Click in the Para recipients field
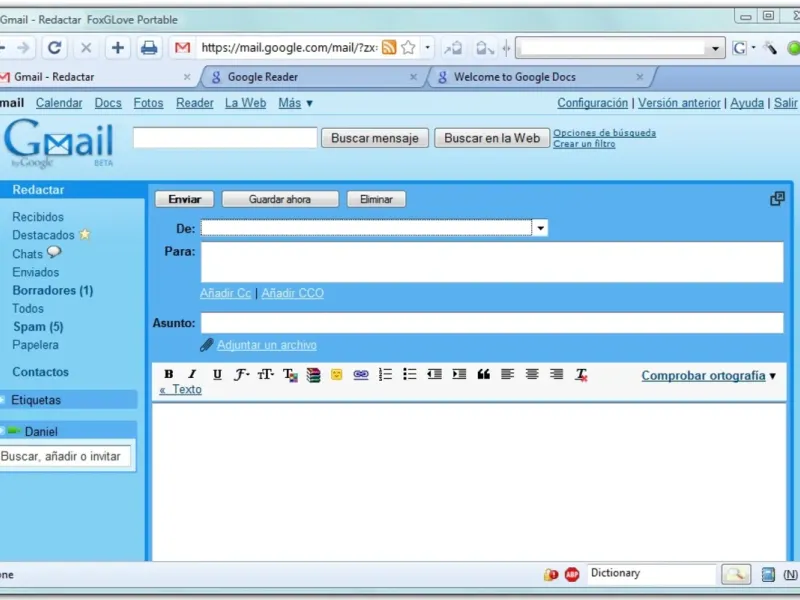Image resolution: width=800 pixels, height=600 pixels. pos(492,262)
